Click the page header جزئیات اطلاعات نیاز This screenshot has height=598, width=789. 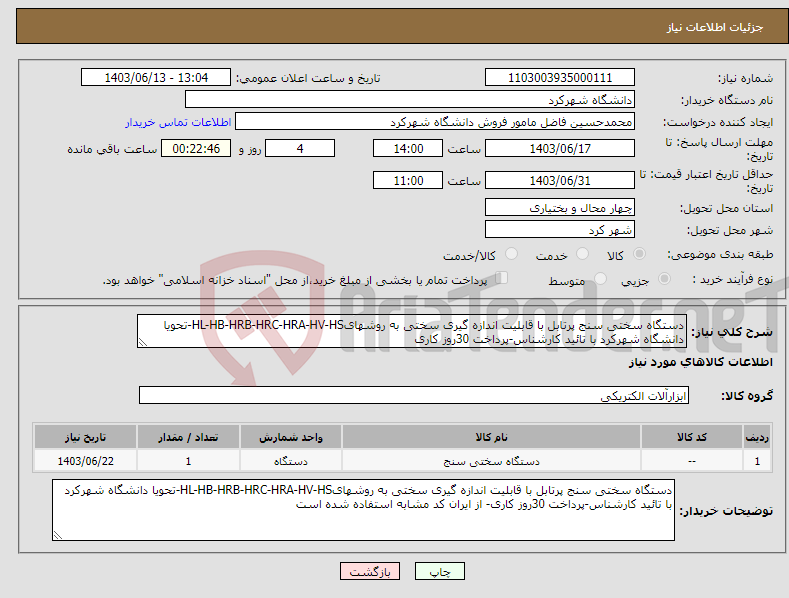coord(715,27)
